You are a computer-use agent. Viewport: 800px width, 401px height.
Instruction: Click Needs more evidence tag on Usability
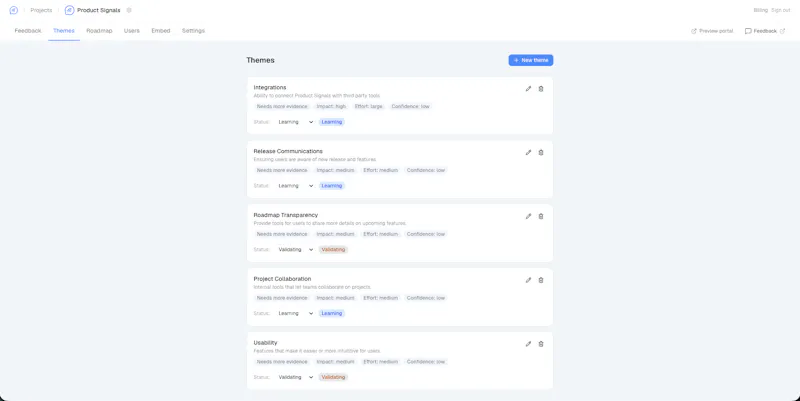(x=282, y=362)
